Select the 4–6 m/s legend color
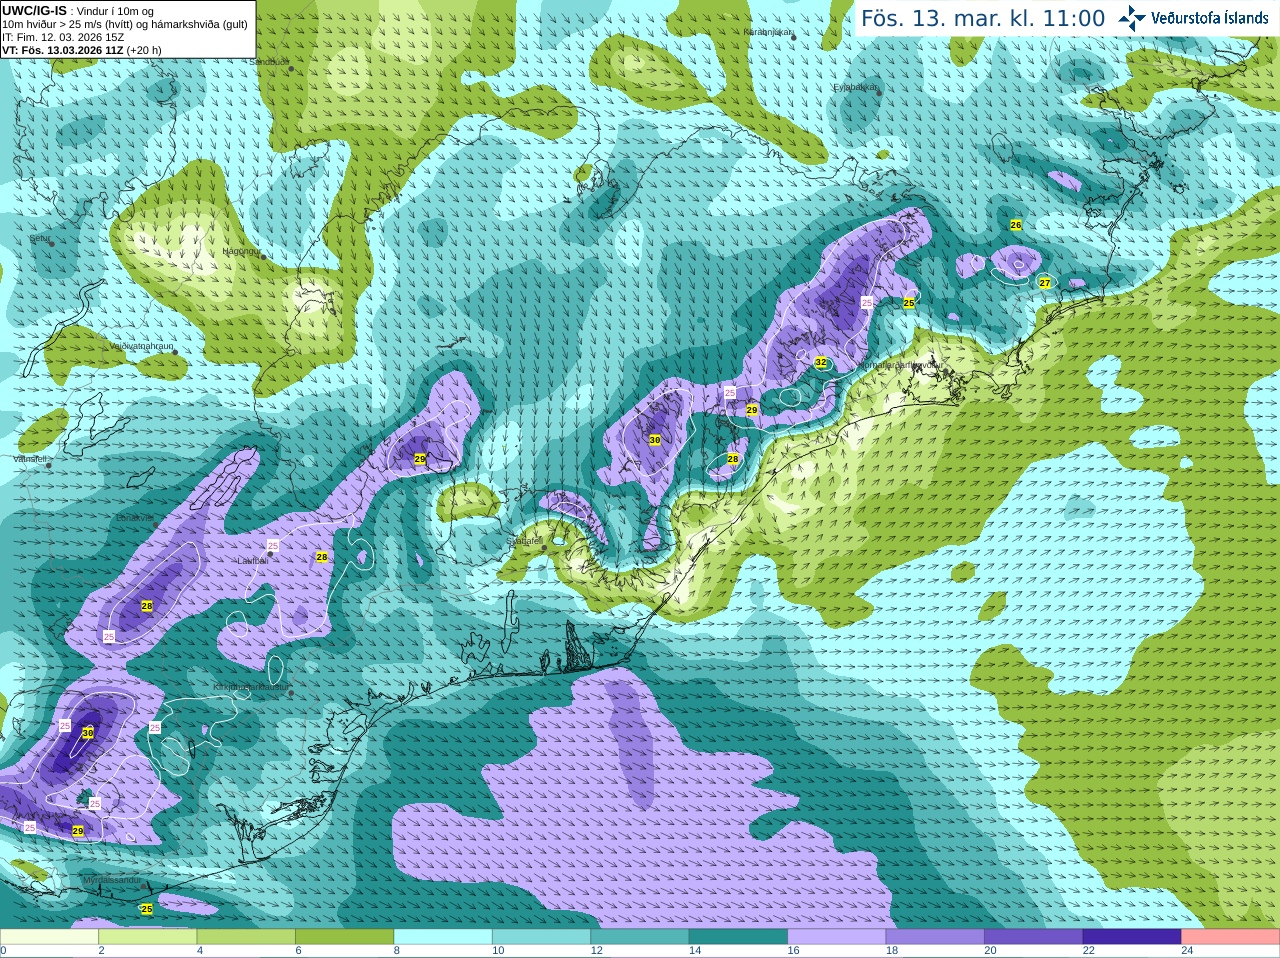 pos(246,937)
